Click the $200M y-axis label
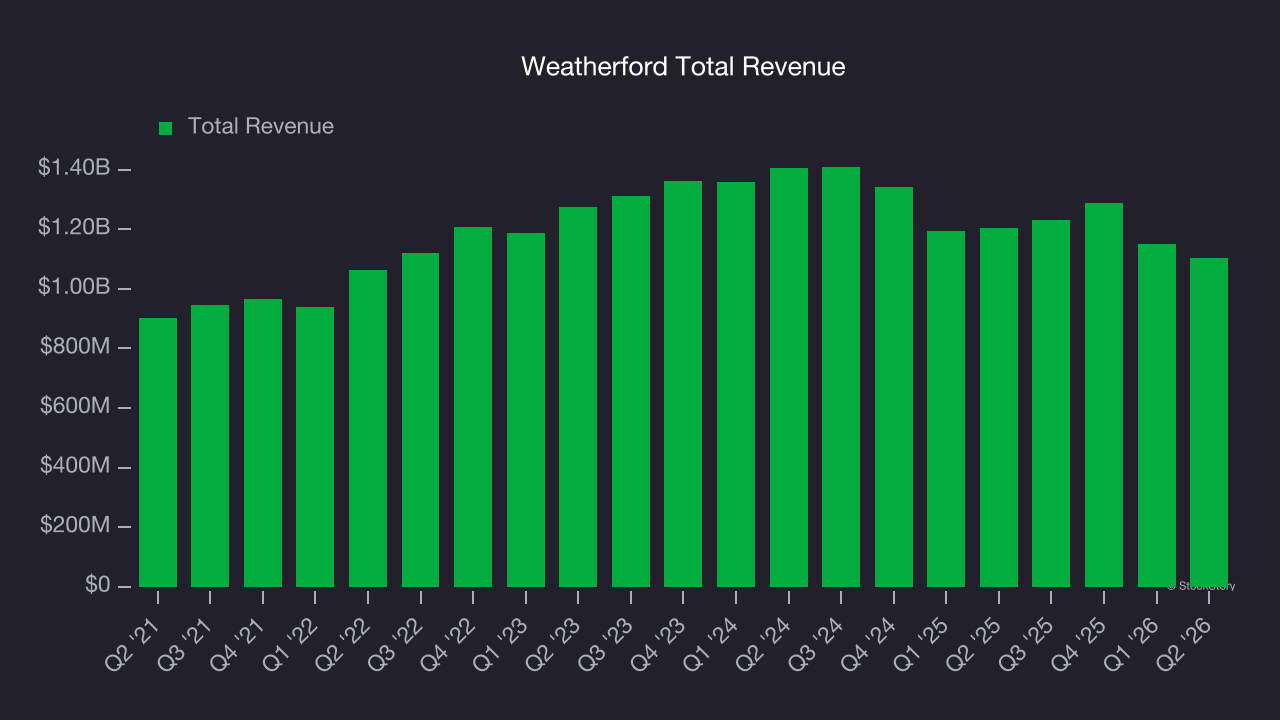This screenshot has width=1280, height=720. pos(75,525)
